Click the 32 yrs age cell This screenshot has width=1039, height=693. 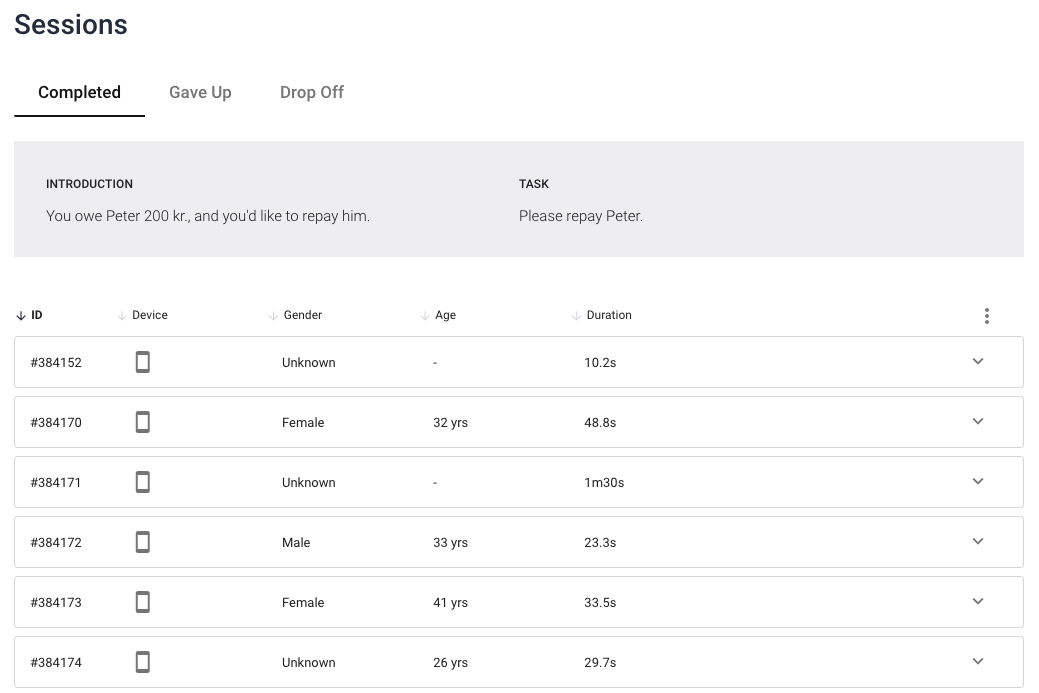click(451, 423)
